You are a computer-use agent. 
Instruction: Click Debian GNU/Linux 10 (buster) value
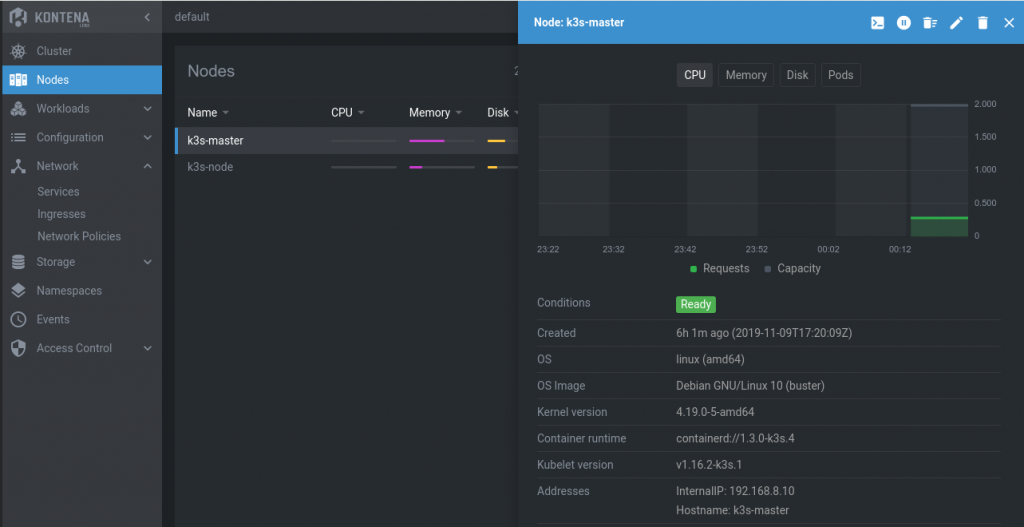pos(750,386)
